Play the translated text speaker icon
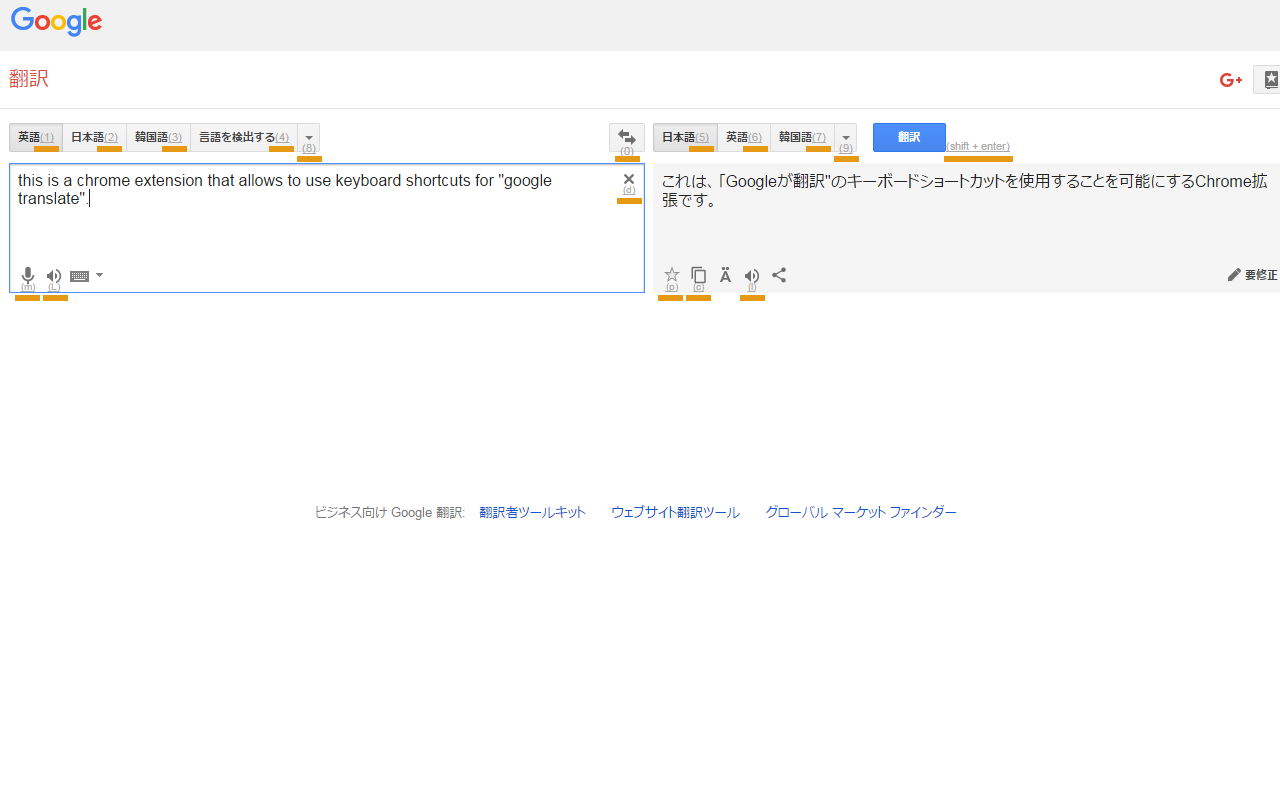1280x800 pixels. (x=751, y=275)
